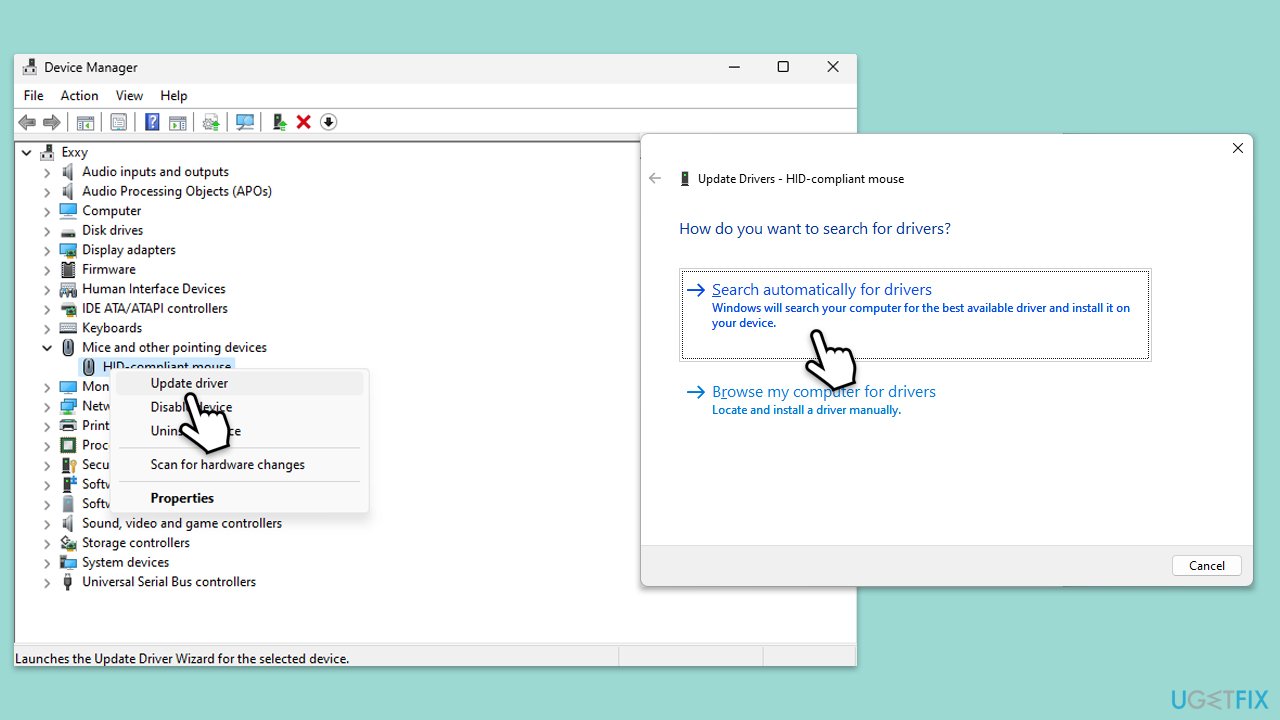Click the Firmware chip icon in tree
1280x720 pixels.
coord(68,269)
